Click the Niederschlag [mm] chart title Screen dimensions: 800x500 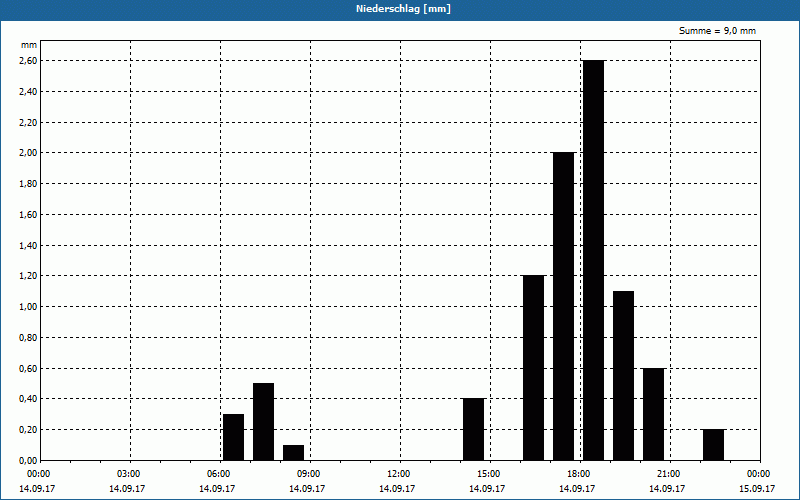(x=403, y=9)
